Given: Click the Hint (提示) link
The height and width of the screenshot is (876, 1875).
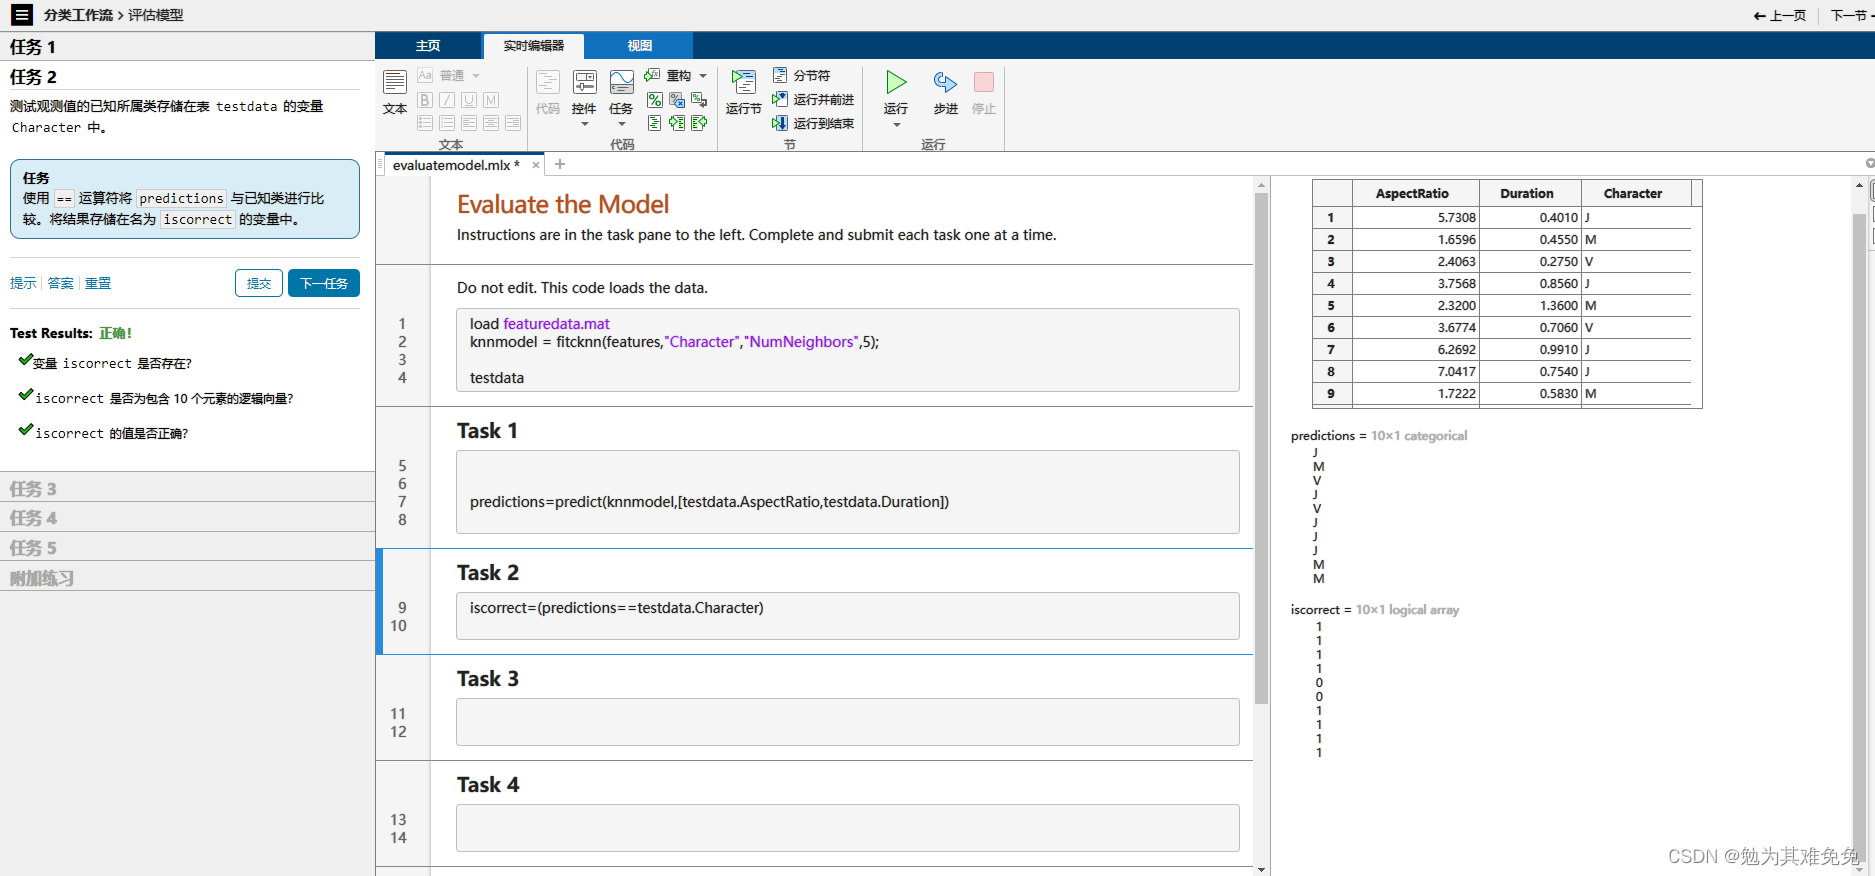Looking at the screenshot, I should pos(23,283).
